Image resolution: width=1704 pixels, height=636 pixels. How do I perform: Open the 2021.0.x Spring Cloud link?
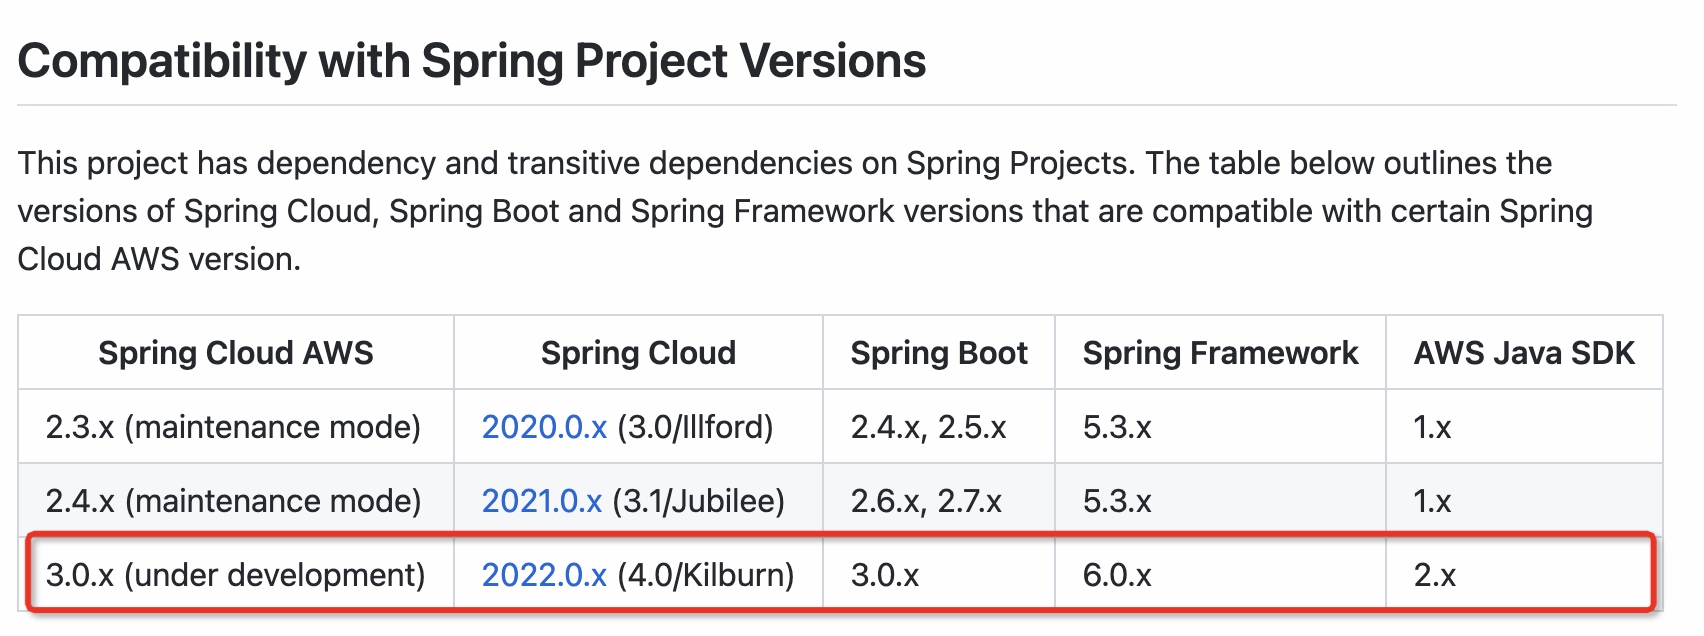pyautogui.click(x=541, y=501)
